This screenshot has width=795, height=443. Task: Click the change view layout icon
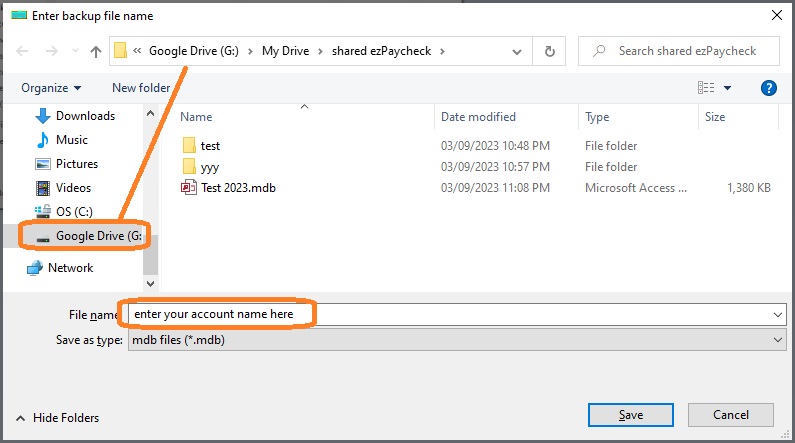[x=706, y=88]
